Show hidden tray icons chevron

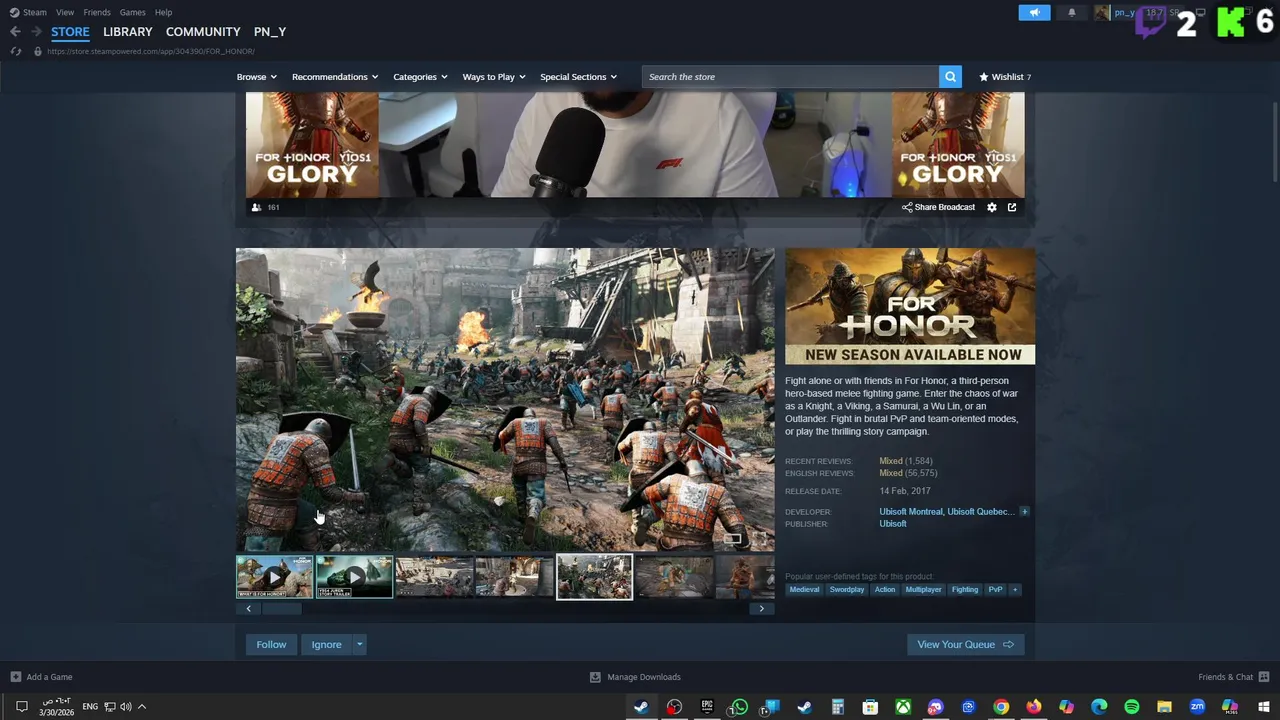tap(142, 707)
